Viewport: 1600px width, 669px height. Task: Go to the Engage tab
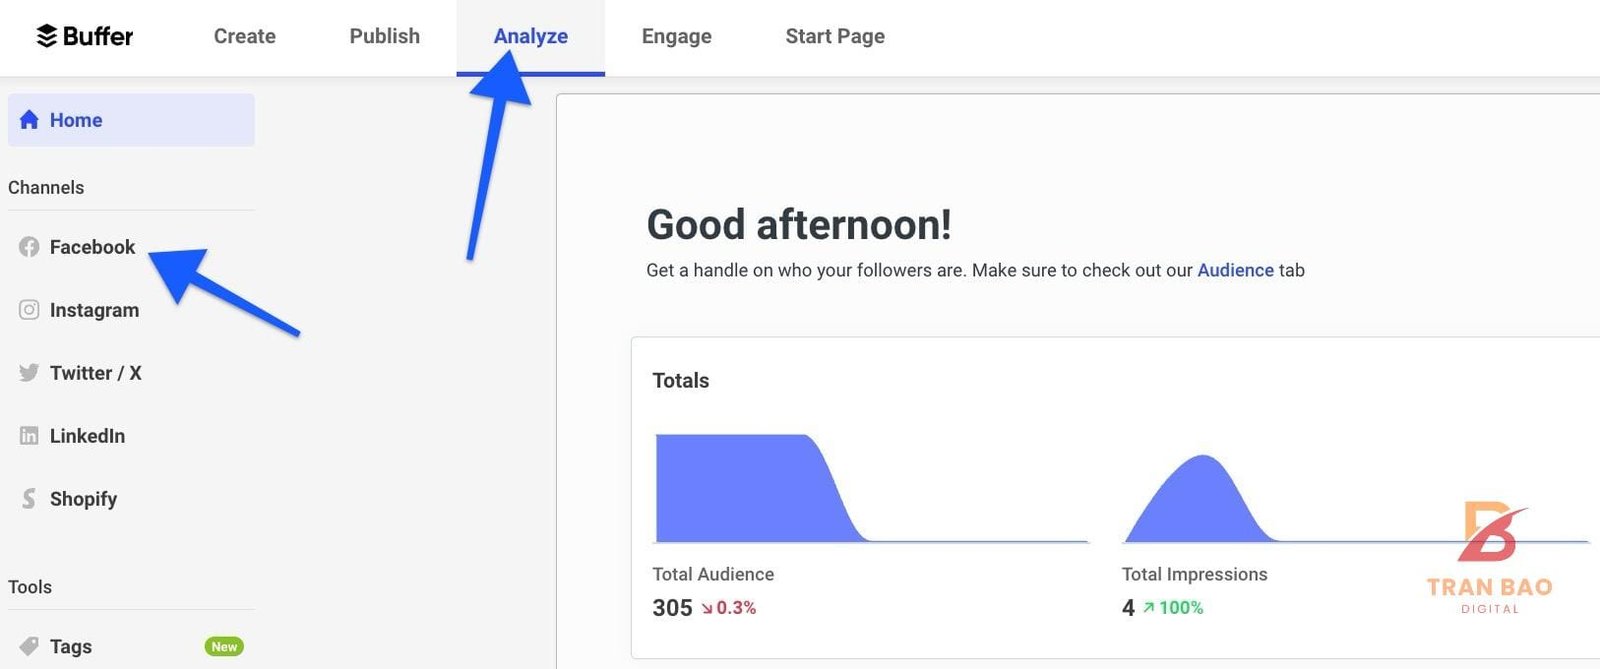pyautogui.click(x=676, y=36)
